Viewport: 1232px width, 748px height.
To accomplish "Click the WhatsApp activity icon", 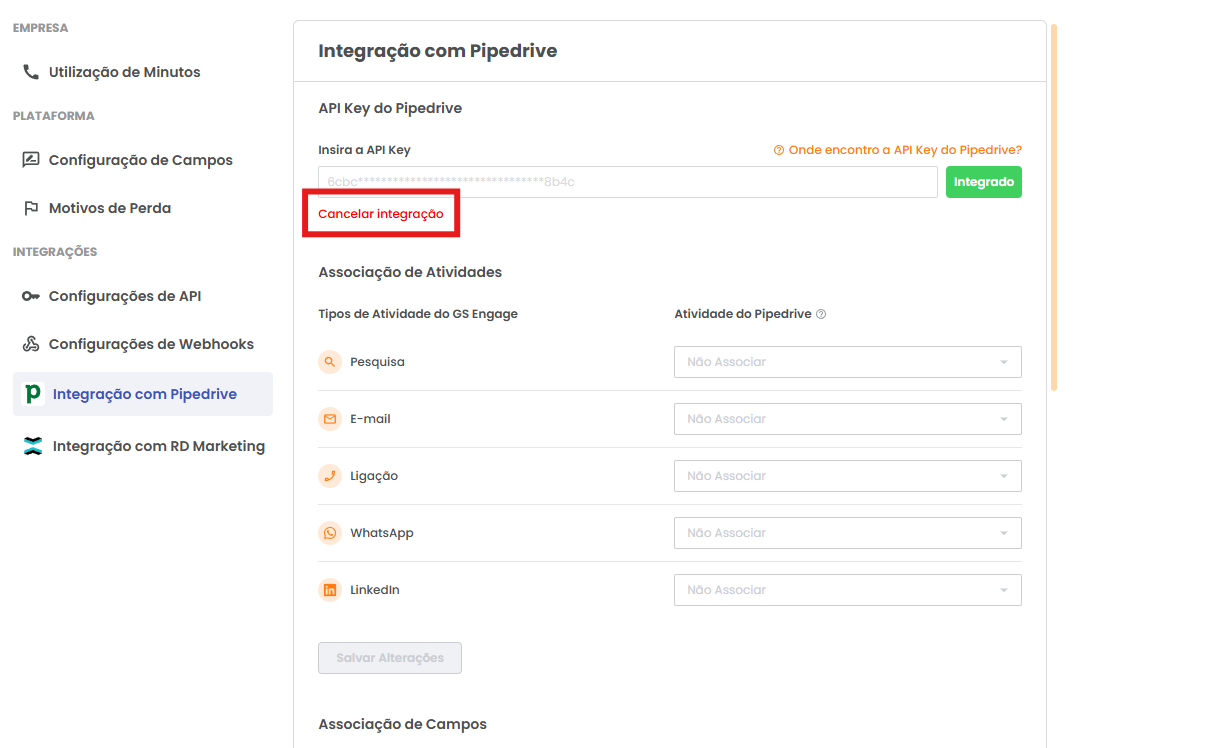I will (x=330, y=533).
